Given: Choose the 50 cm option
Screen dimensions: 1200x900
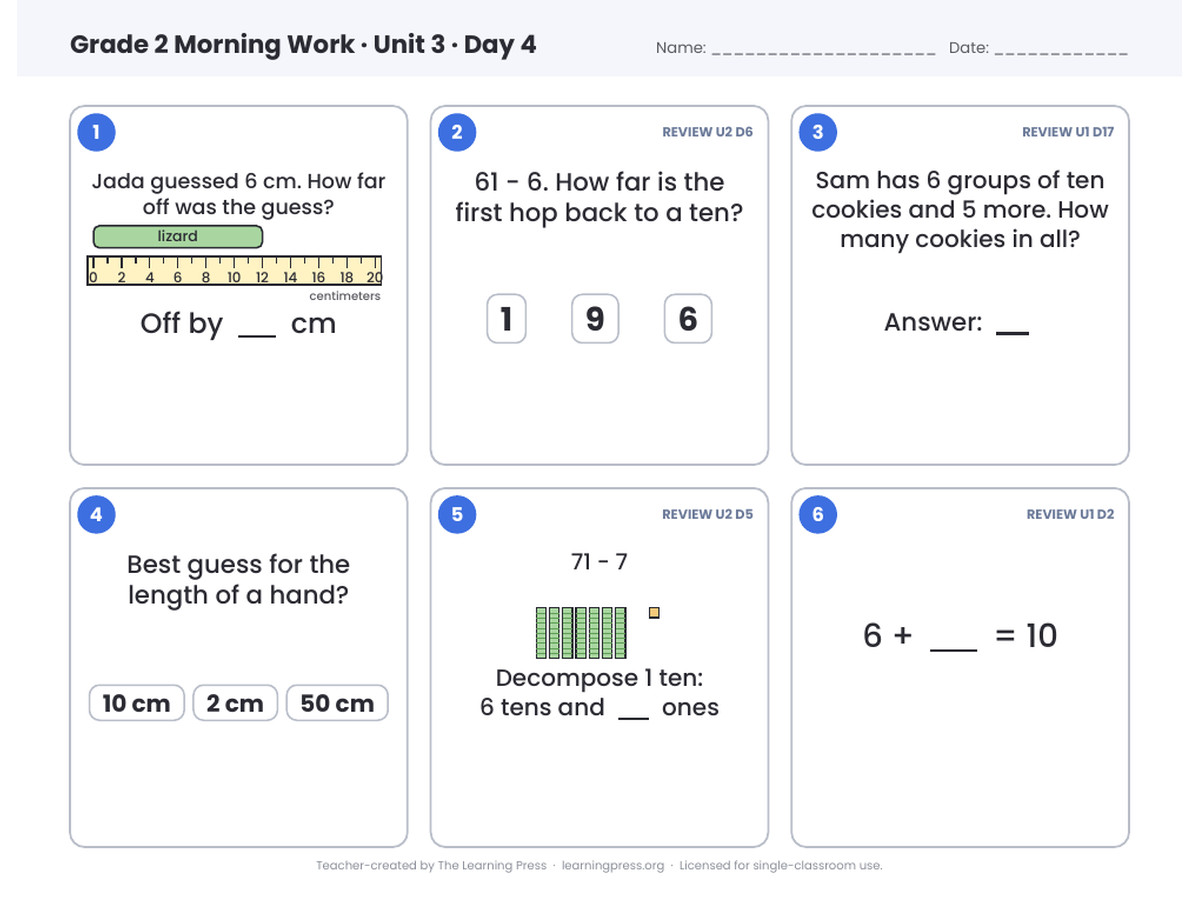Looking at the screenshot, I should pos(337,703).
